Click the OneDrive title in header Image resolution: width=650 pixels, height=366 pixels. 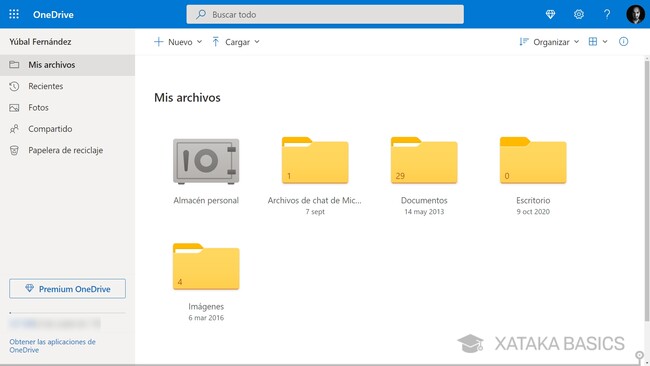(53, 15)
